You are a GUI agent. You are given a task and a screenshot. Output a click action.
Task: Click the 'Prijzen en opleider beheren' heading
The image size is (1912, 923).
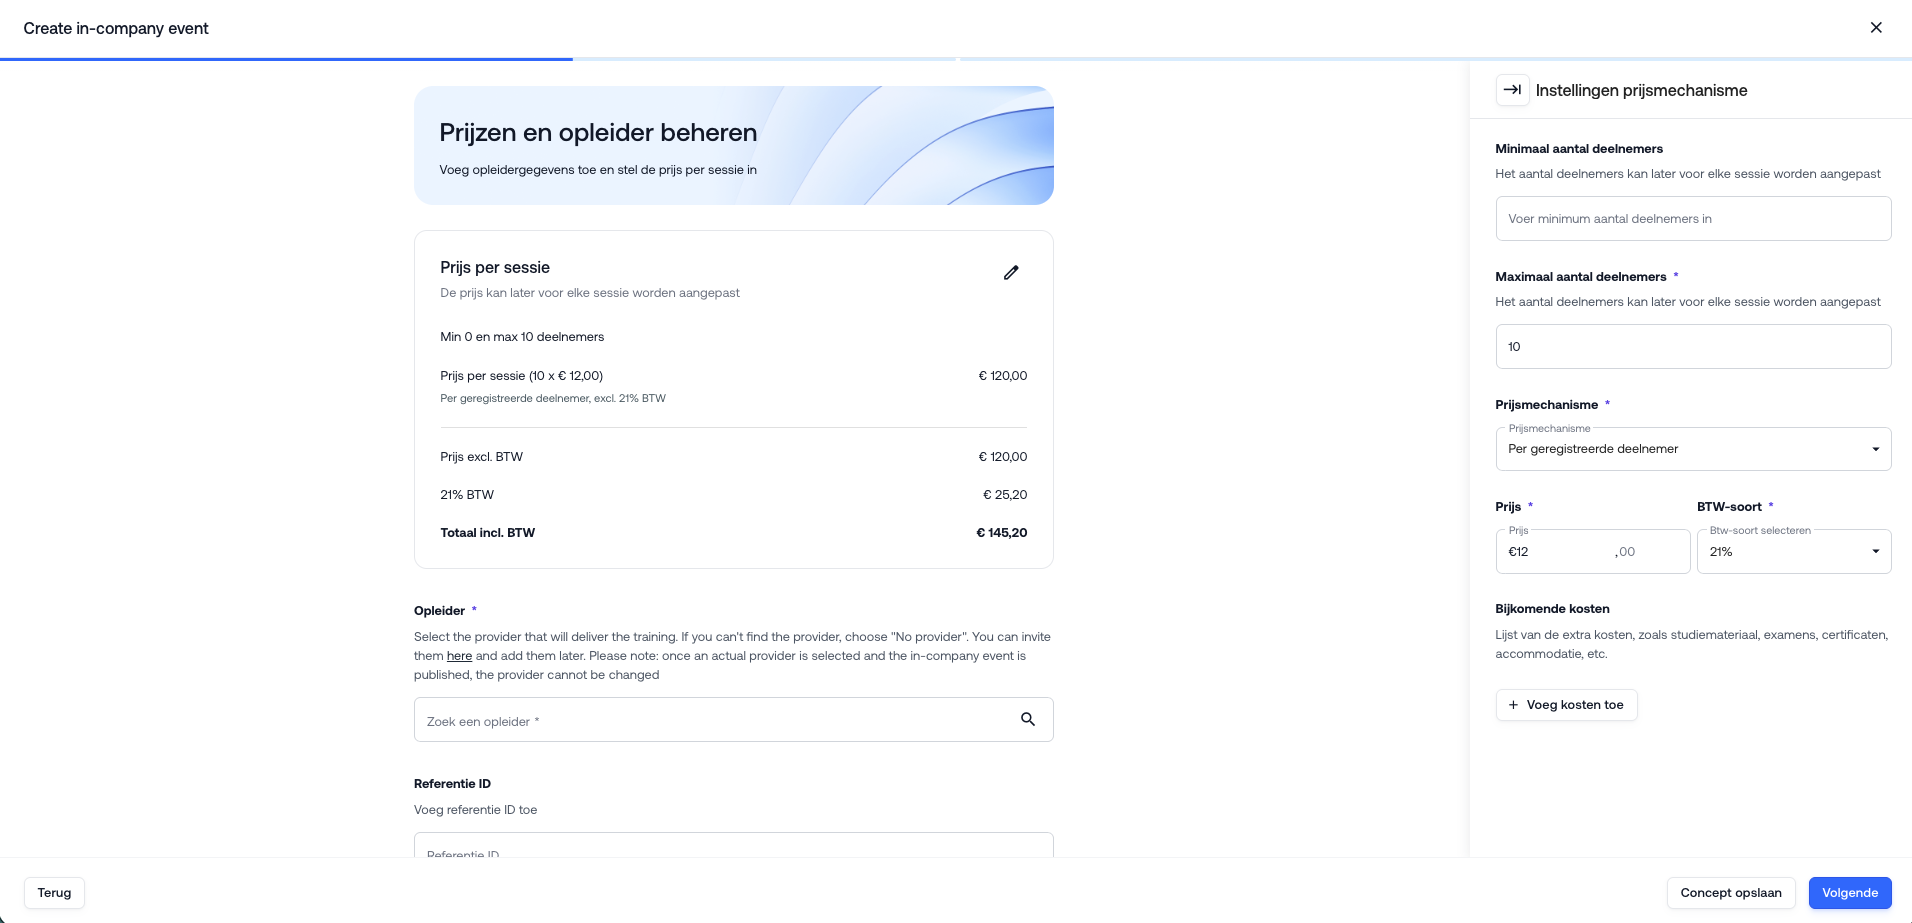pos(598,133)
